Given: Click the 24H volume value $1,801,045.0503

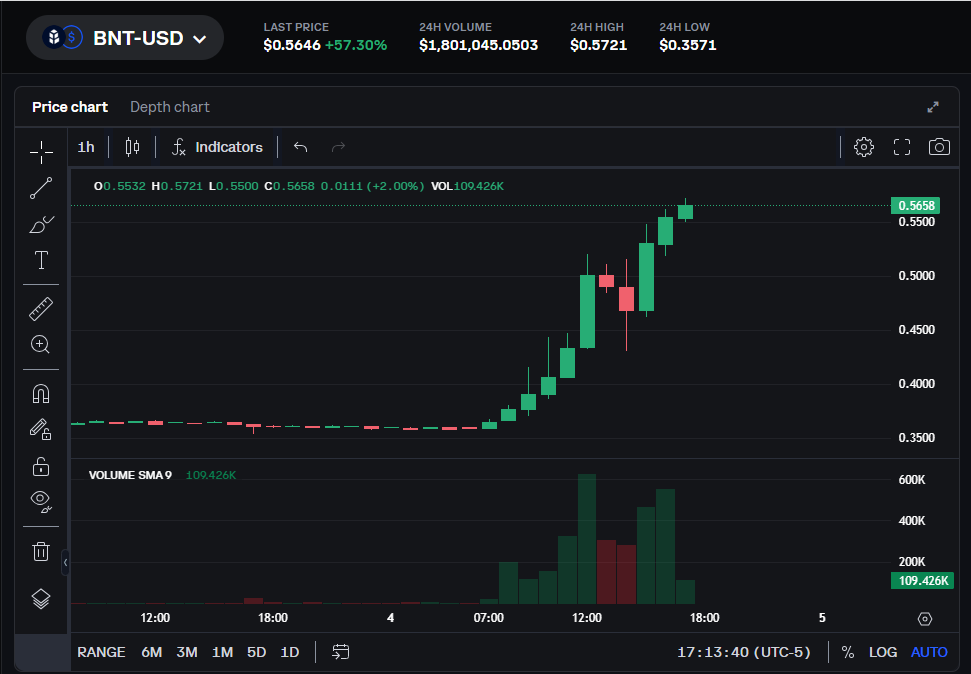Looking at the screenshot, I should (478, 45).
